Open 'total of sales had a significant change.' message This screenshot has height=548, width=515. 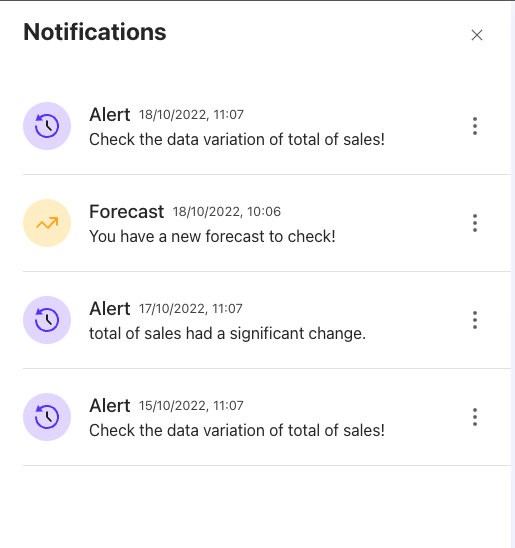click(227, 333)
